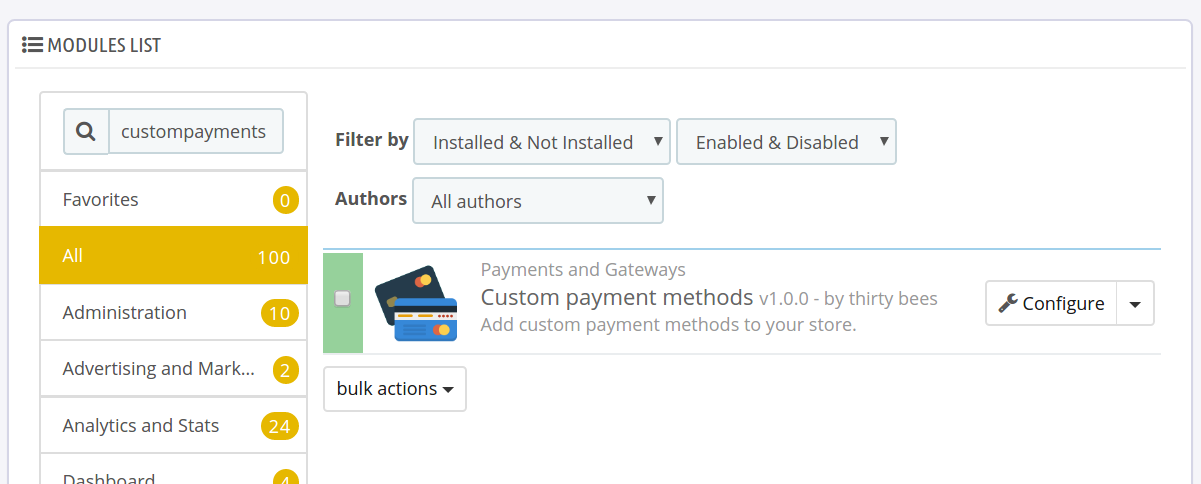Open the Advertising and Marketing category
This screenshot has width=1201, height=484.
point(174,369)
